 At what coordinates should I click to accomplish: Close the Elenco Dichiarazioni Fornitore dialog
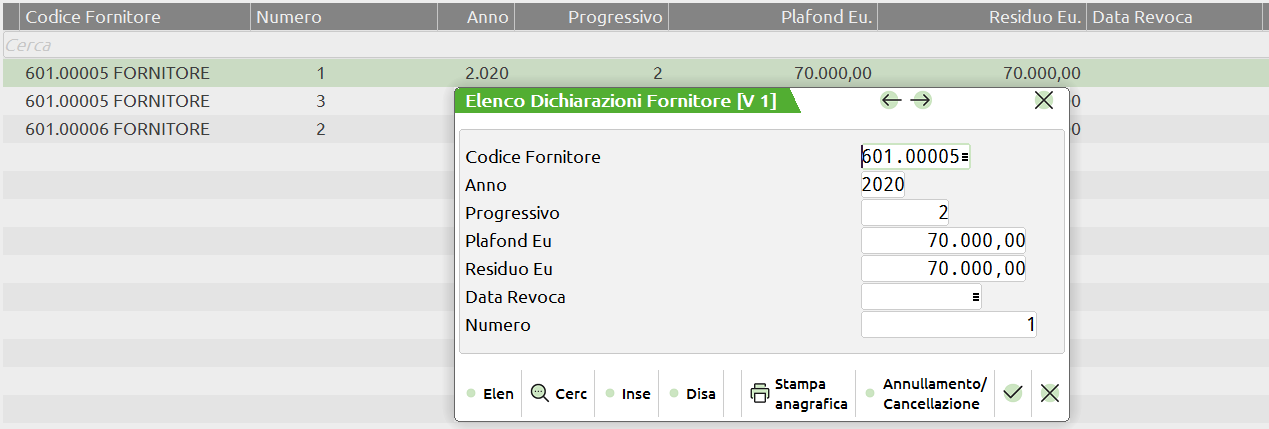tap(1043, 100)
